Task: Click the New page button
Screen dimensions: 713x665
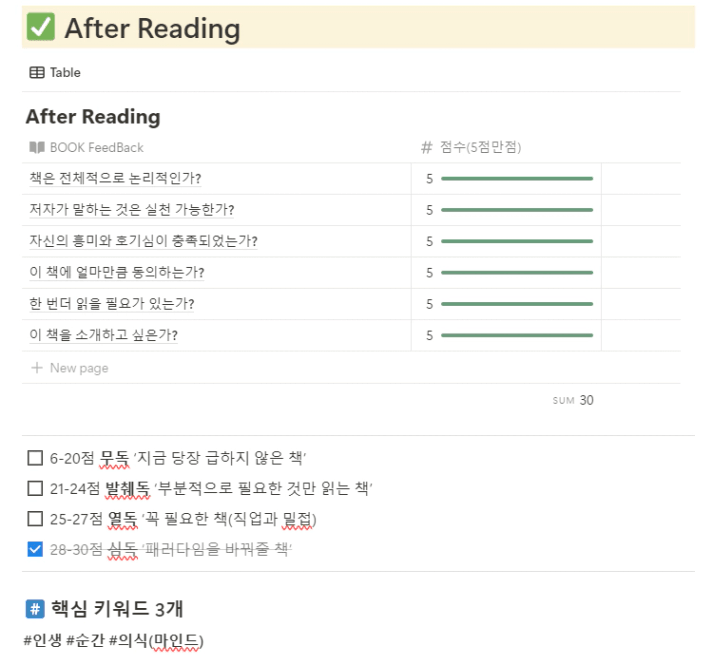Action: [x=78, y=368]
